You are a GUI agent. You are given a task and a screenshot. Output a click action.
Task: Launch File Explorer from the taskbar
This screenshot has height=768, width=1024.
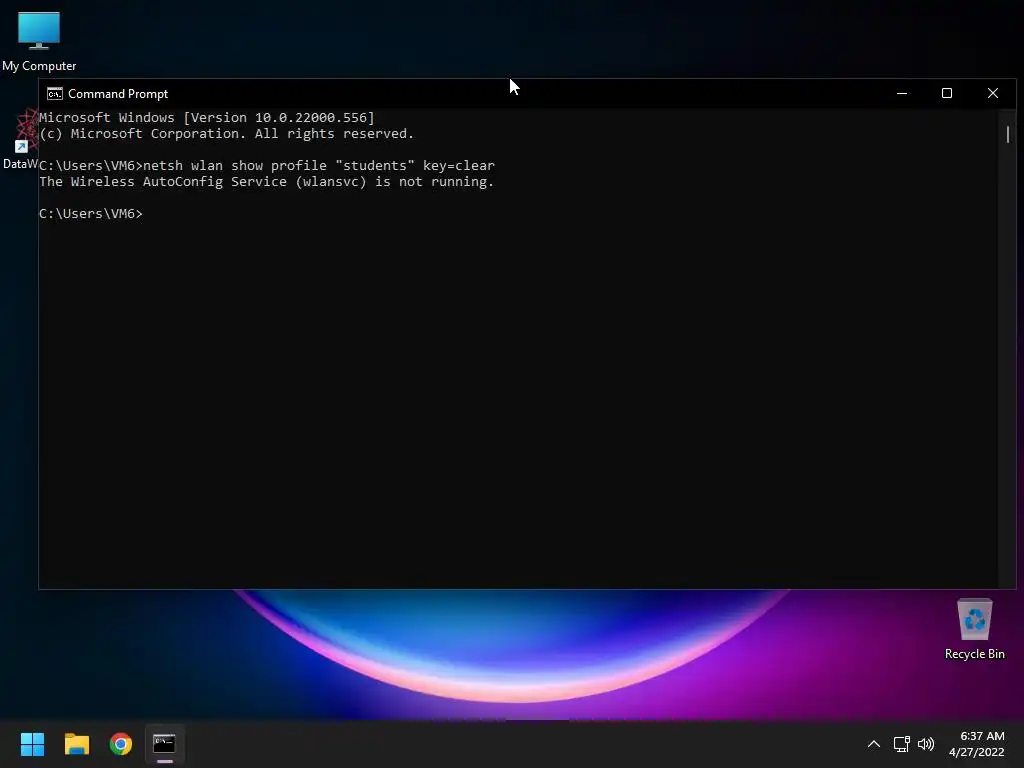click(76, 744)
